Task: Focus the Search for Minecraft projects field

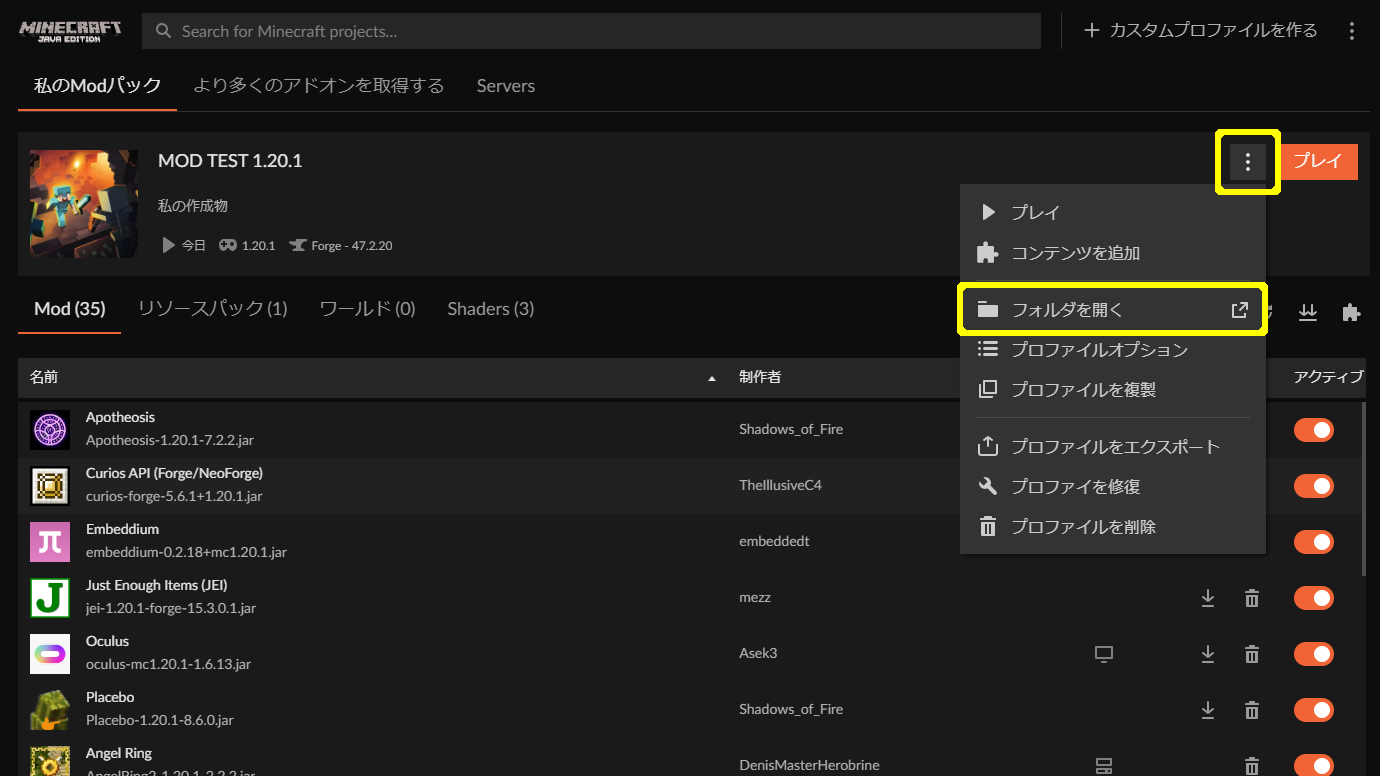Action: tap(591, 31)
